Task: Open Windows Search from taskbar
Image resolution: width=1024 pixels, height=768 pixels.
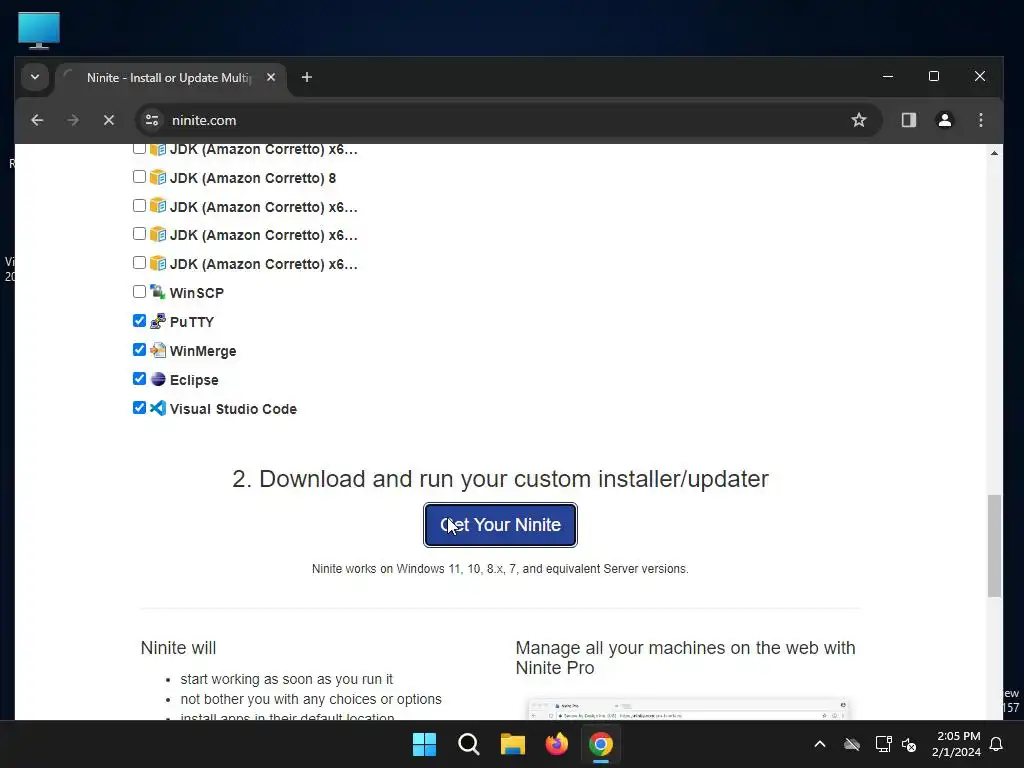Action: point(469,744)
